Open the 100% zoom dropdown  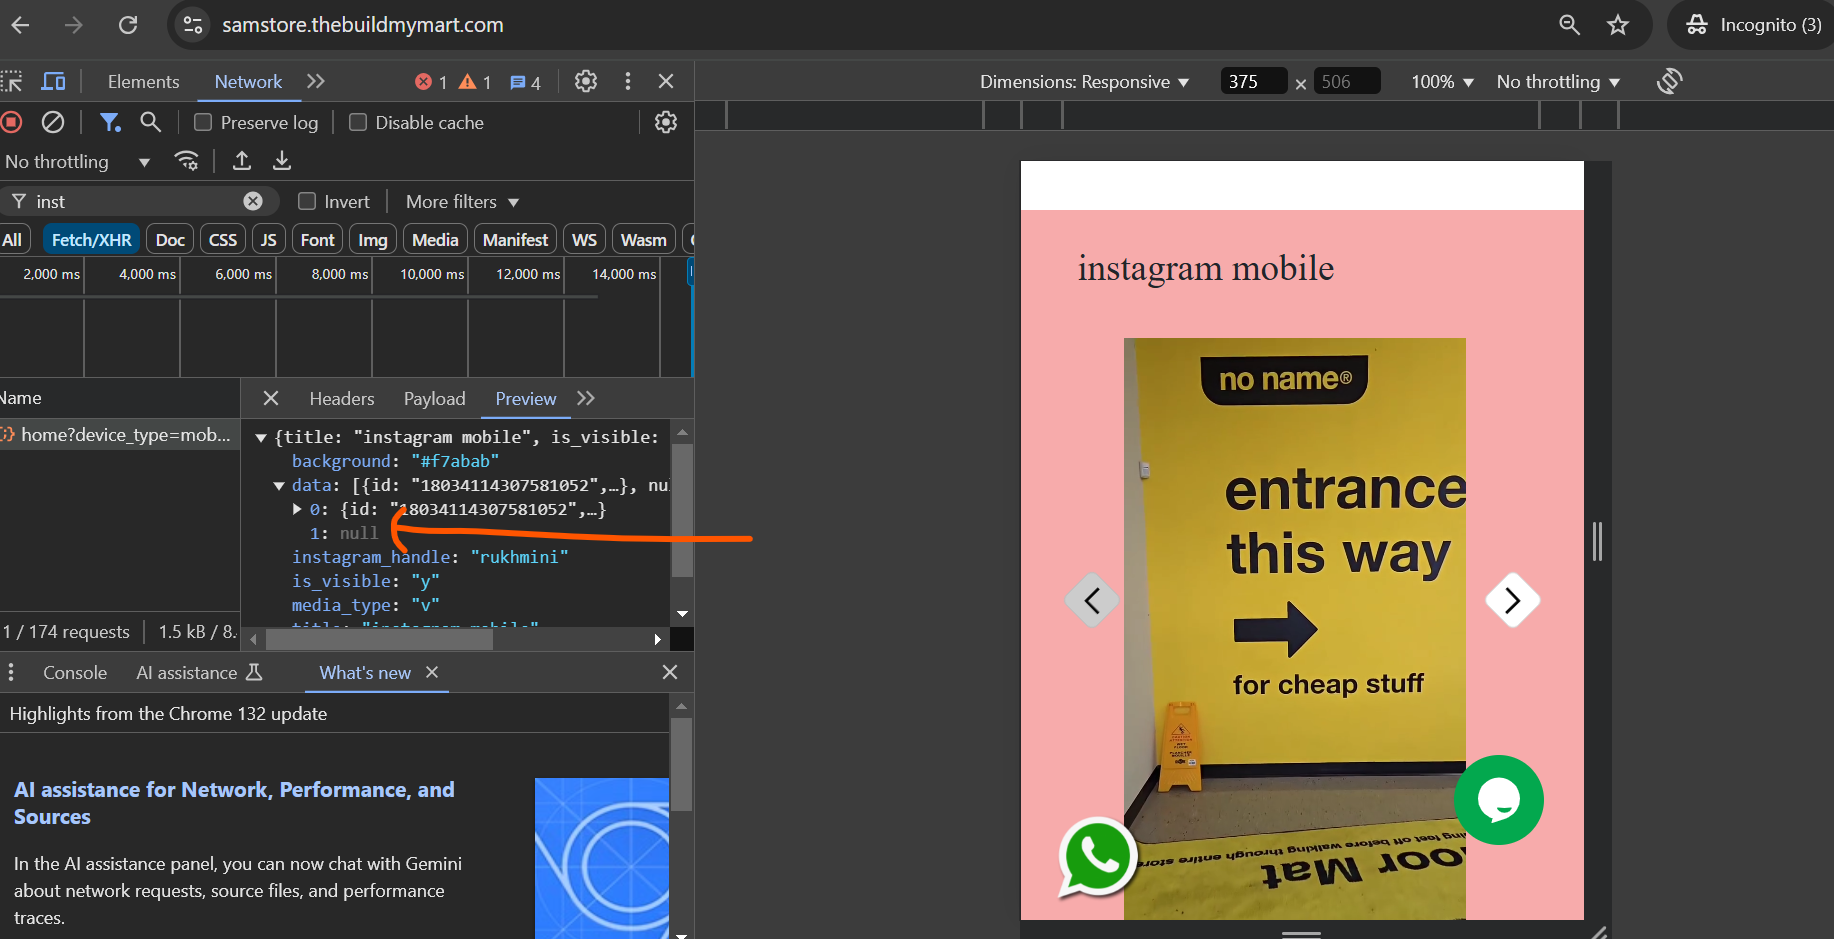tap(1442, 82)
